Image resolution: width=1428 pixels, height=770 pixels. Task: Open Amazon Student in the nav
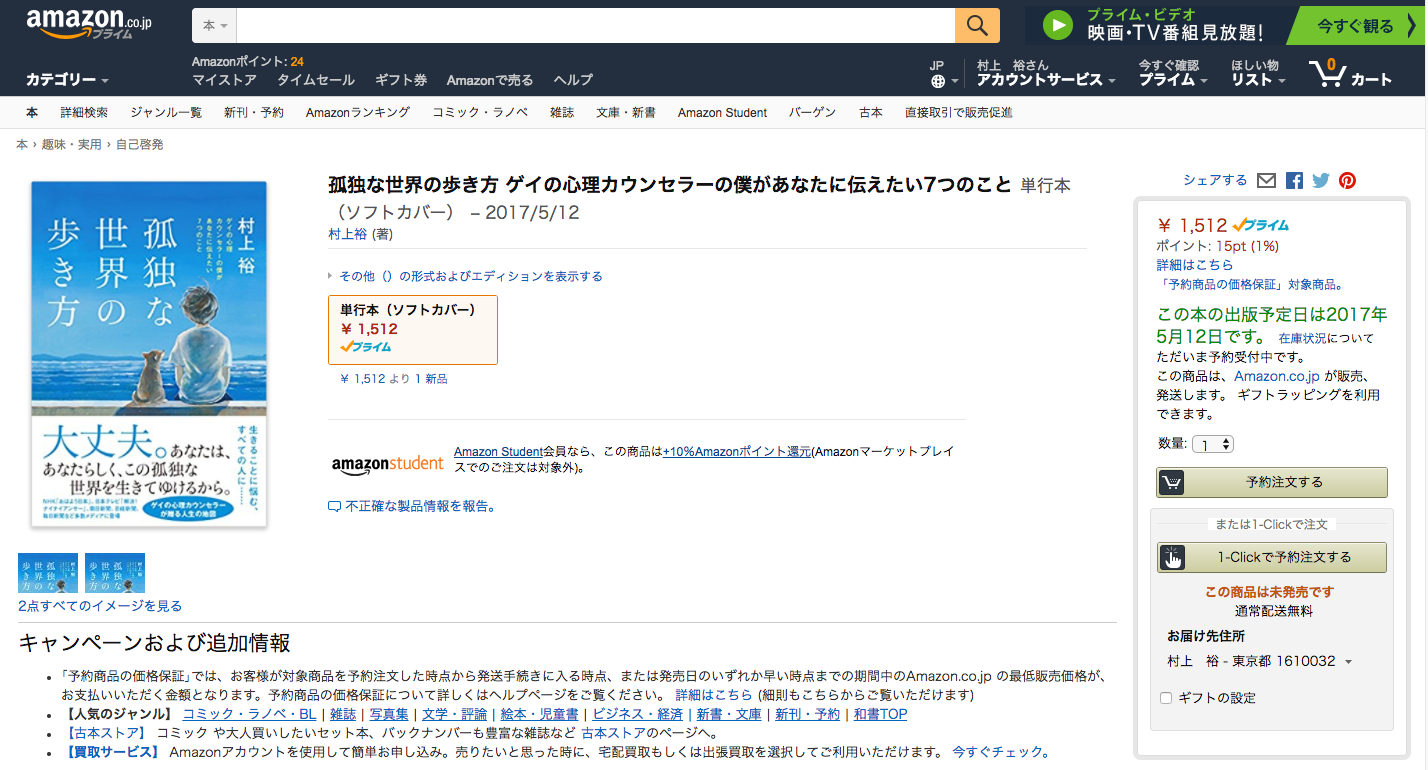click(722, 113)
